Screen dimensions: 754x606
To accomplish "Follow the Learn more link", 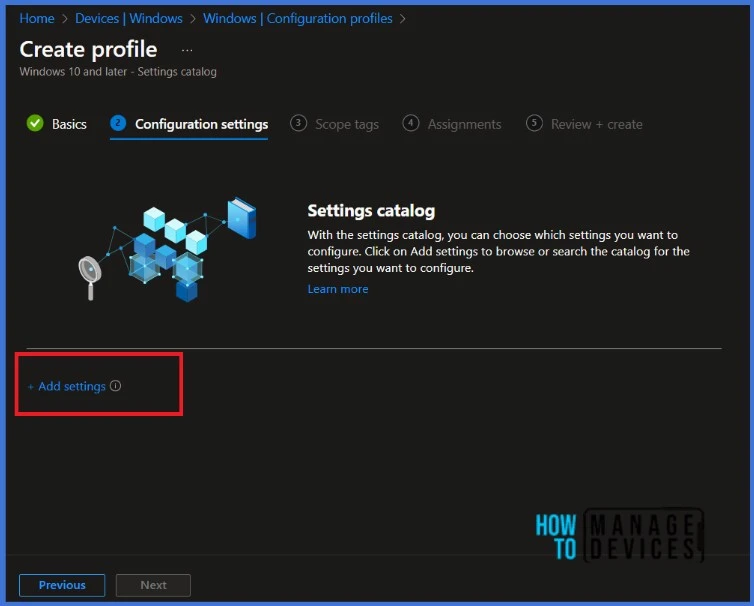I will pos(338,289).
